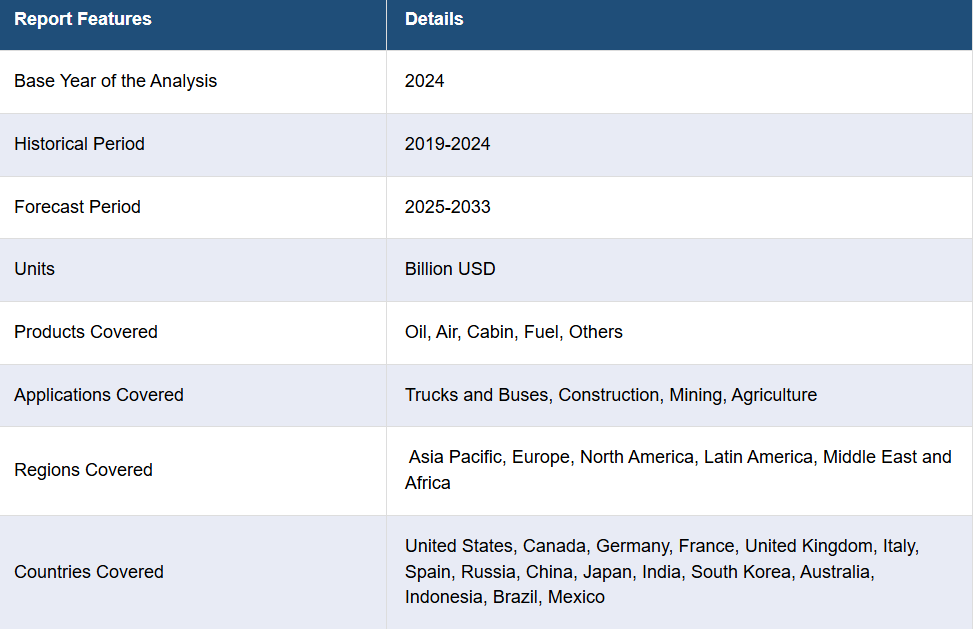Click the Details column header
The width and height of the screenshot is (978, 629).
(434, 19)
